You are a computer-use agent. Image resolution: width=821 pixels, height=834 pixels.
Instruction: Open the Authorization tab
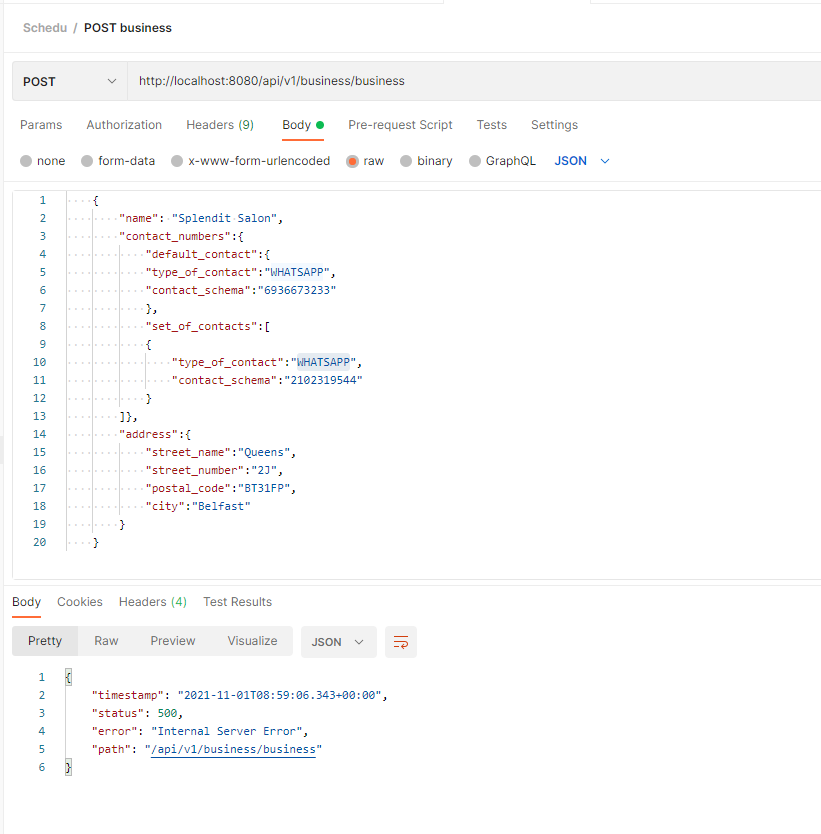point(124,125)
